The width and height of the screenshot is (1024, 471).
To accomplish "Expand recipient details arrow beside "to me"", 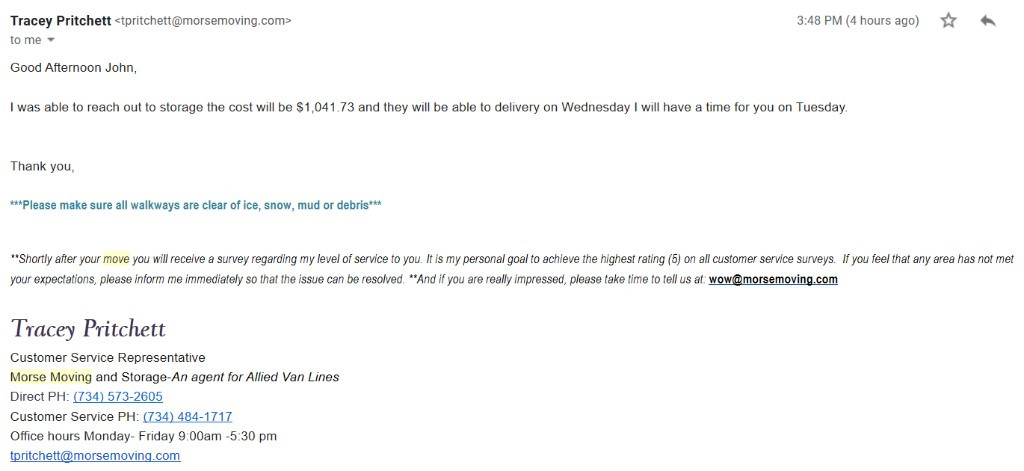I will click(x=51, y=40).
